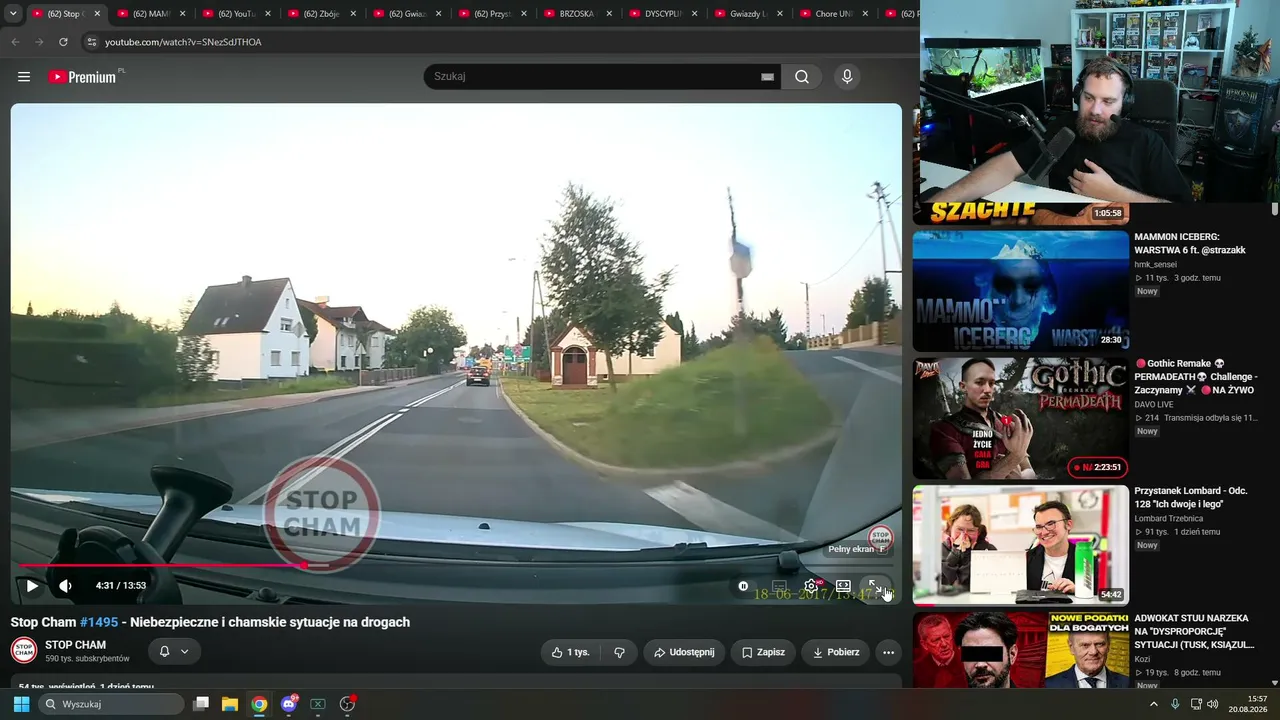Open the Windows Start menu
Image resolution: width=1280 pixels, height=720 pixels.
[x=21, y=704]
